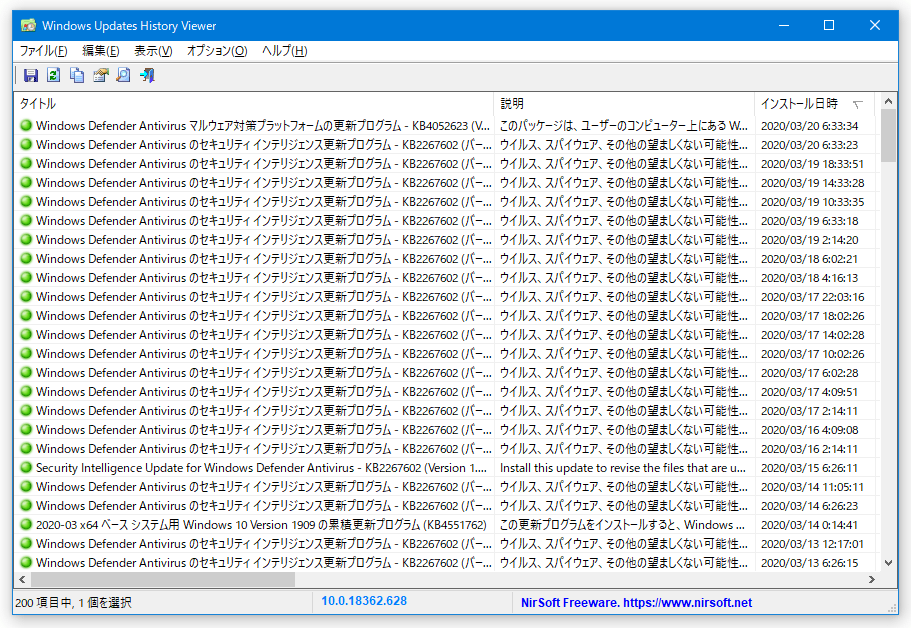The image size is (911, 628).
Task: Click green icon of the 2020/03/19 18:33:51 row
Action: point(26,163)
